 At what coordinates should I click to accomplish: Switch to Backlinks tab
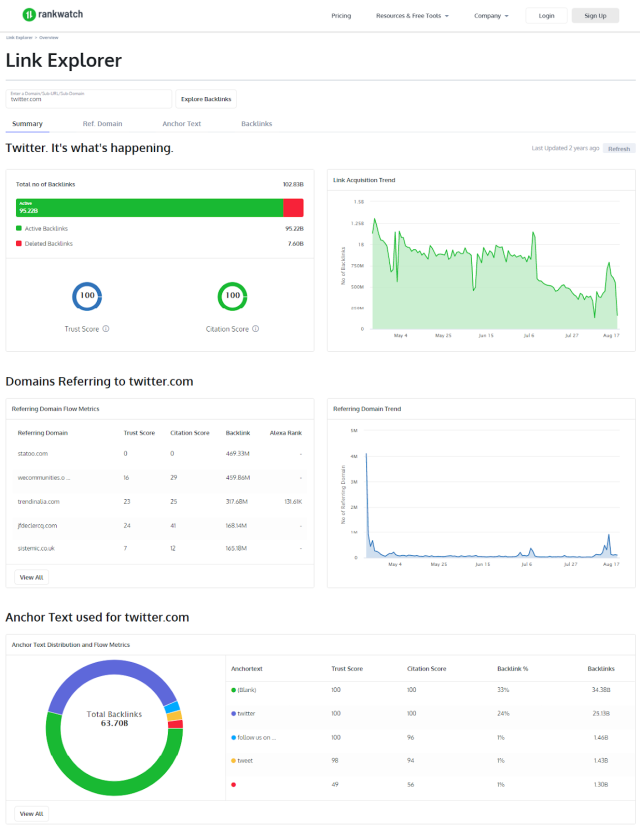pyautogui.click(x=257, y=124)
